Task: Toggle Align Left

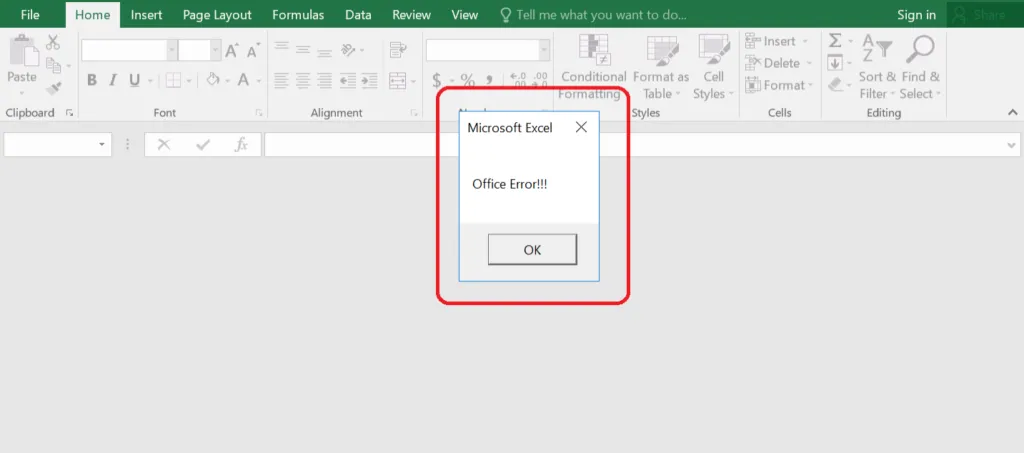Action: pos(281,80)
